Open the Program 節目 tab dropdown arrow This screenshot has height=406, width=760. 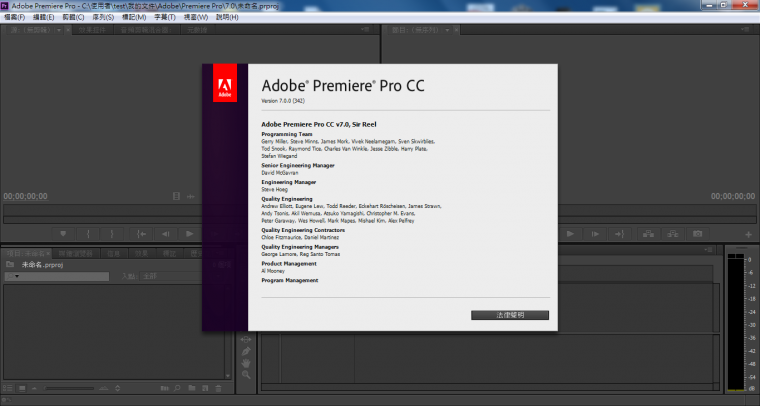click(447, 30)
